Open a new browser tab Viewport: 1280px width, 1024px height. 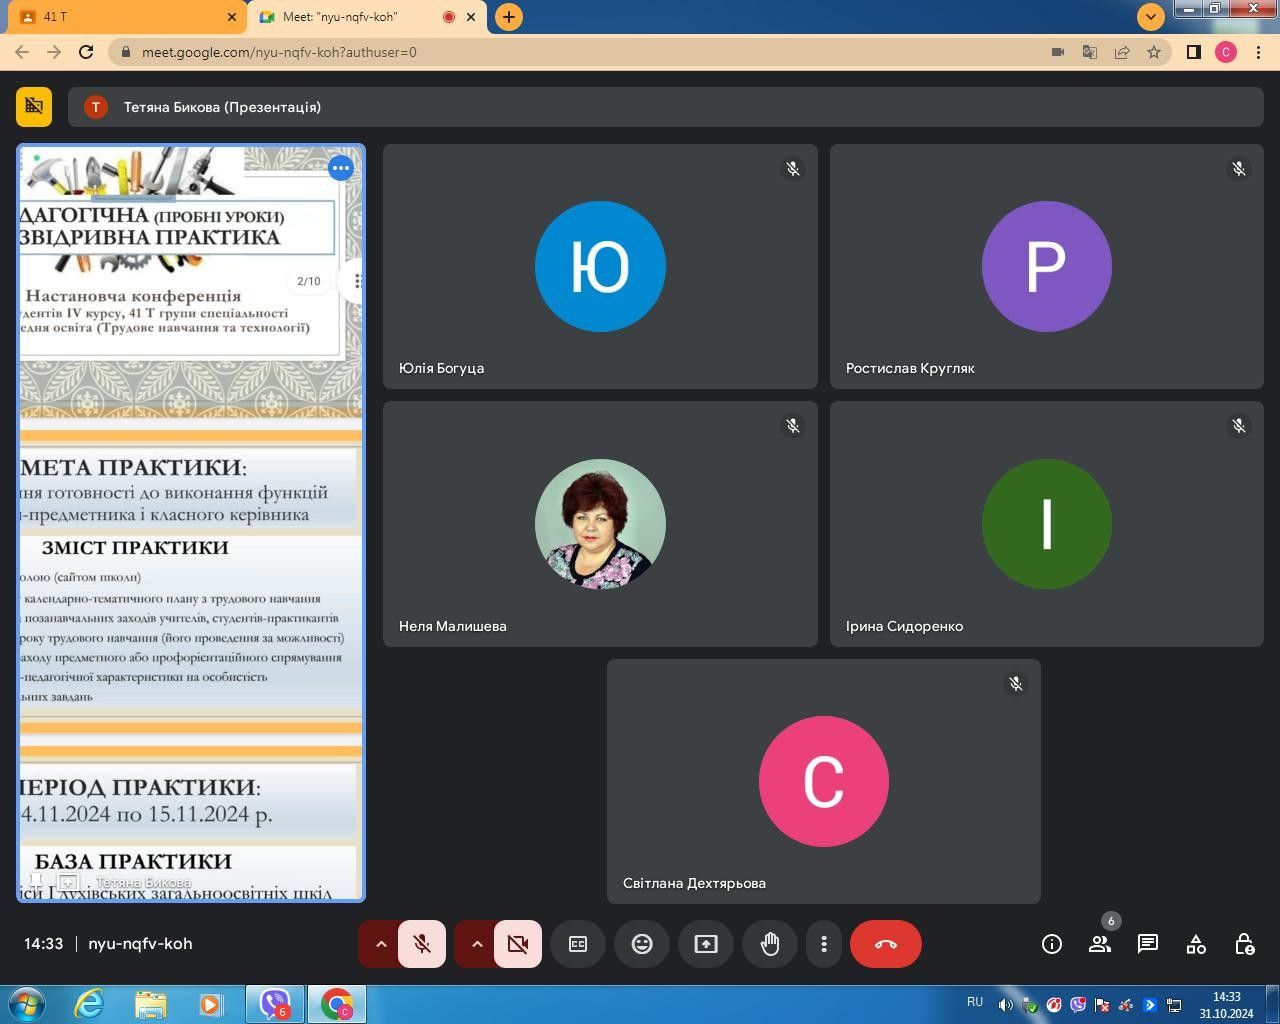pyautogui.click(x=509, y=17)
